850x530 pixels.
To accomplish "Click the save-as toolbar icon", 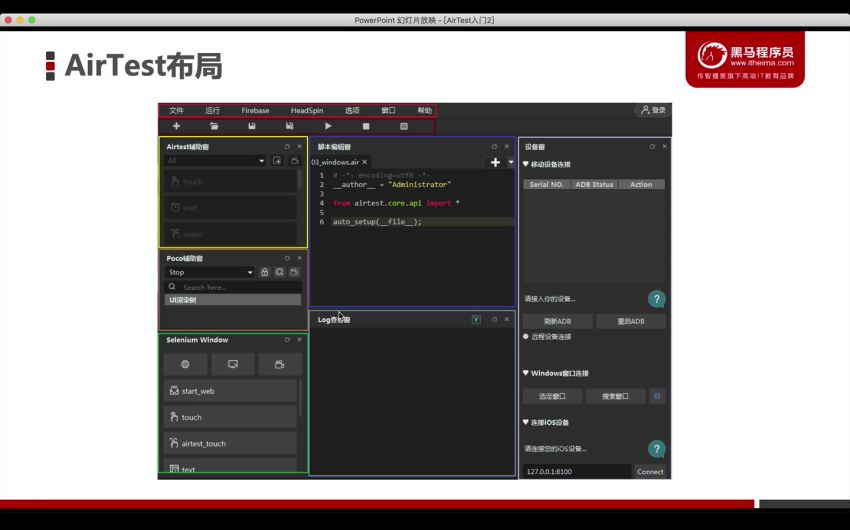I will coord(289,126).
